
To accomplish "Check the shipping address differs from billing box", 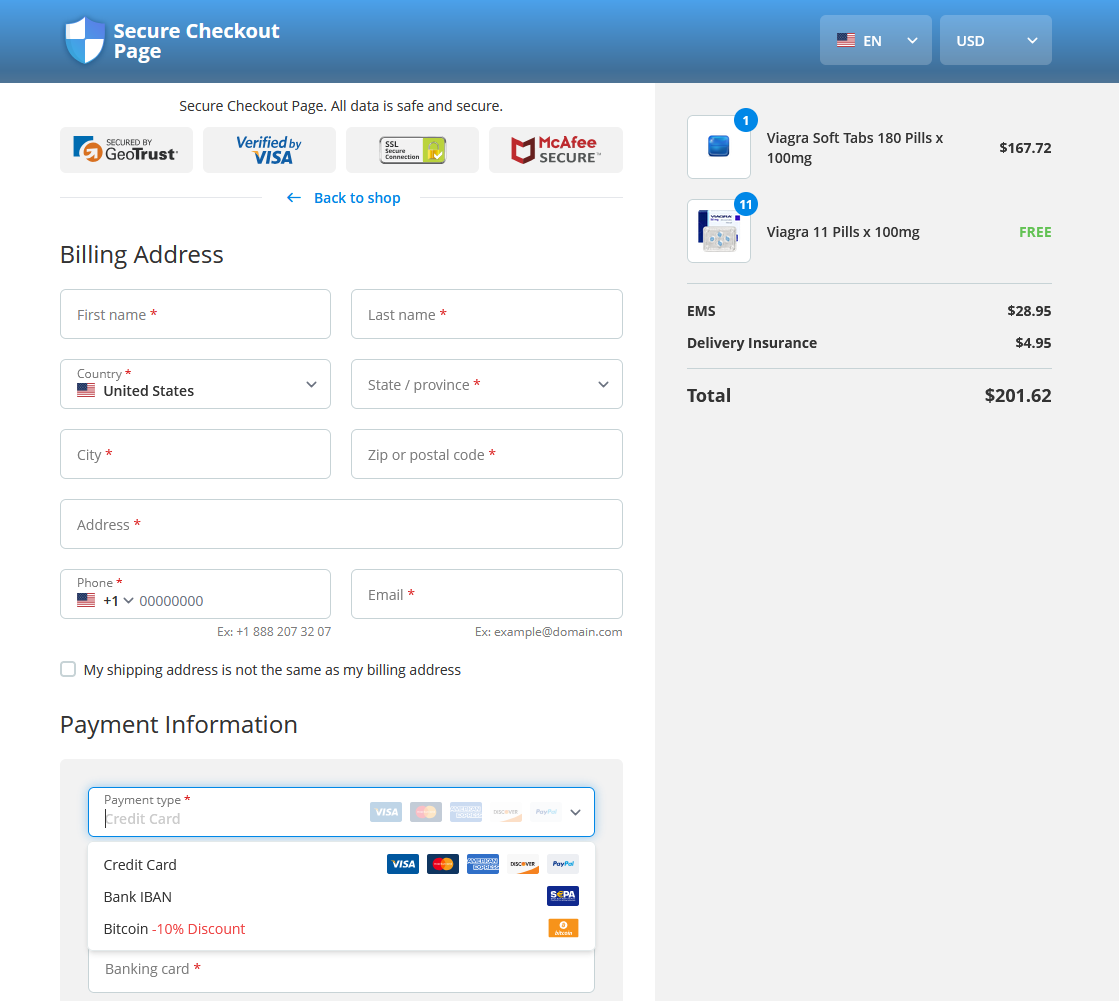I will coord(68,669).
